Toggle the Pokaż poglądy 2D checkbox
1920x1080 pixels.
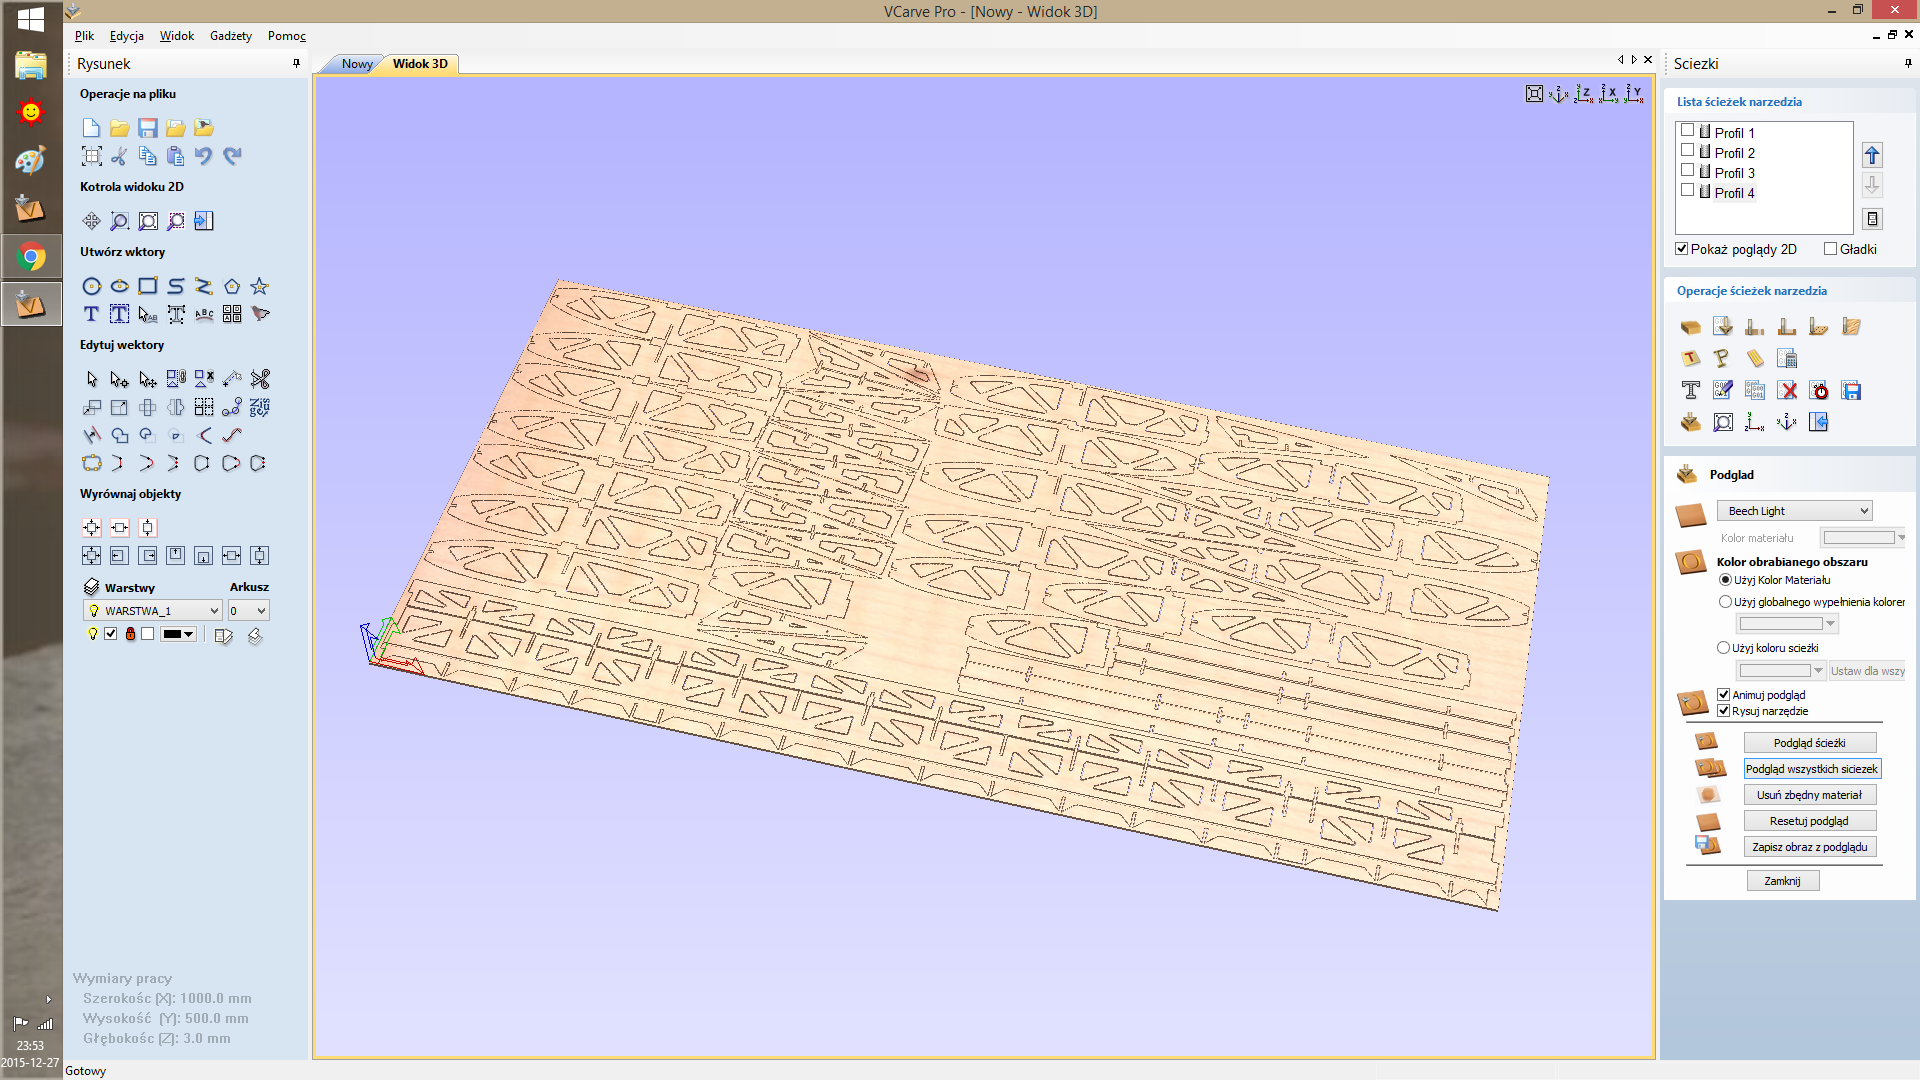(x=1682, y=249)
